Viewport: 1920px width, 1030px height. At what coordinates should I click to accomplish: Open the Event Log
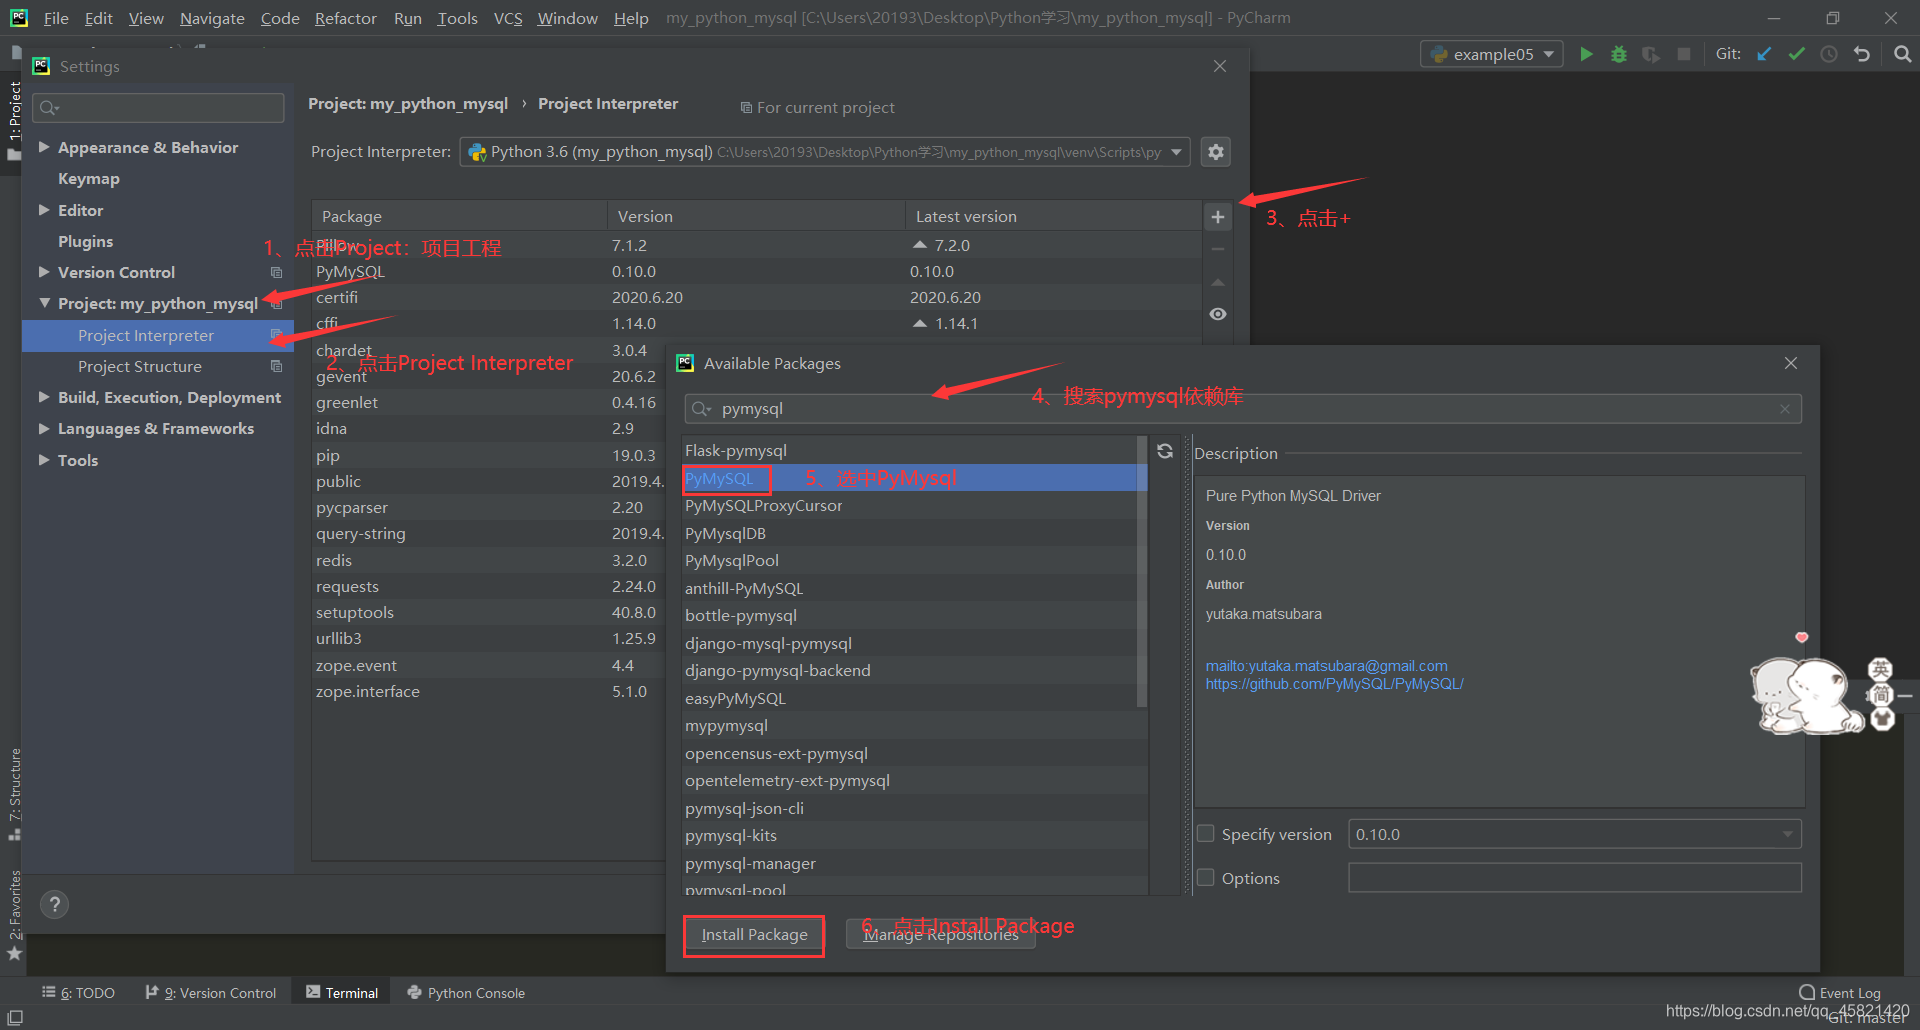tap(1840, 993)
